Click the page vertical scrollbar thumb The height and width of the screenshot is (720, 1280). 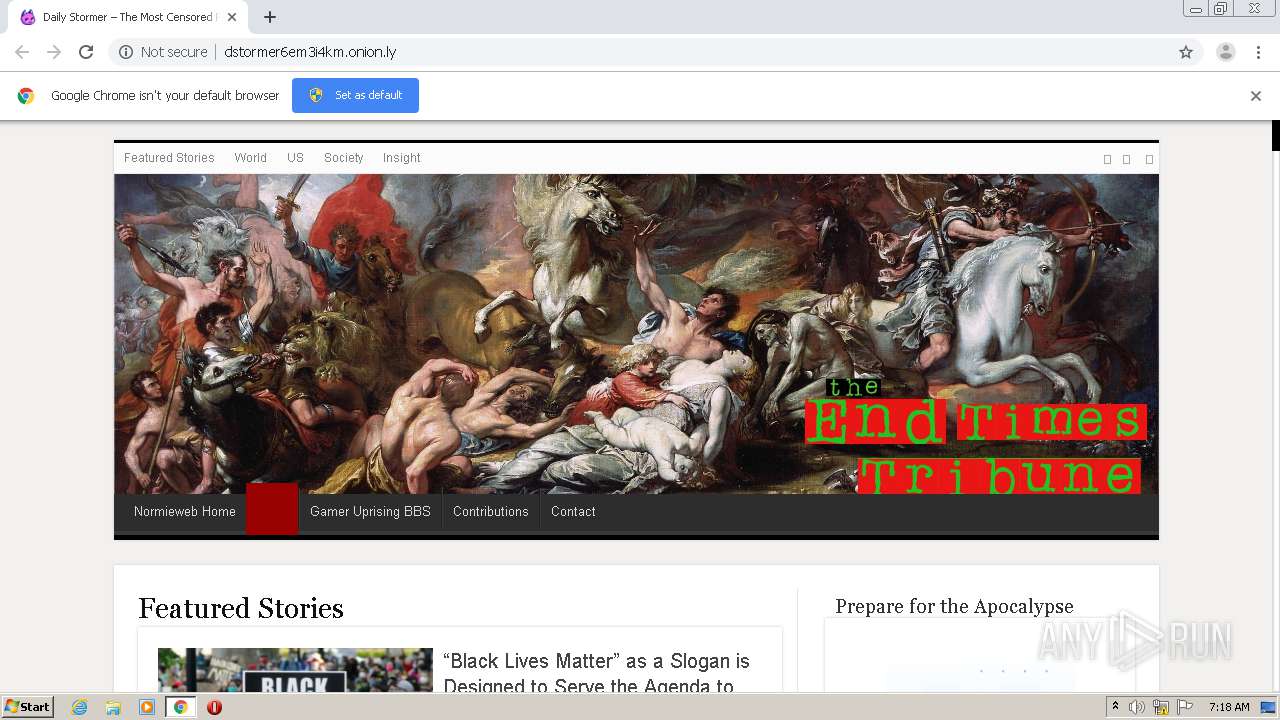(1275, 135)
